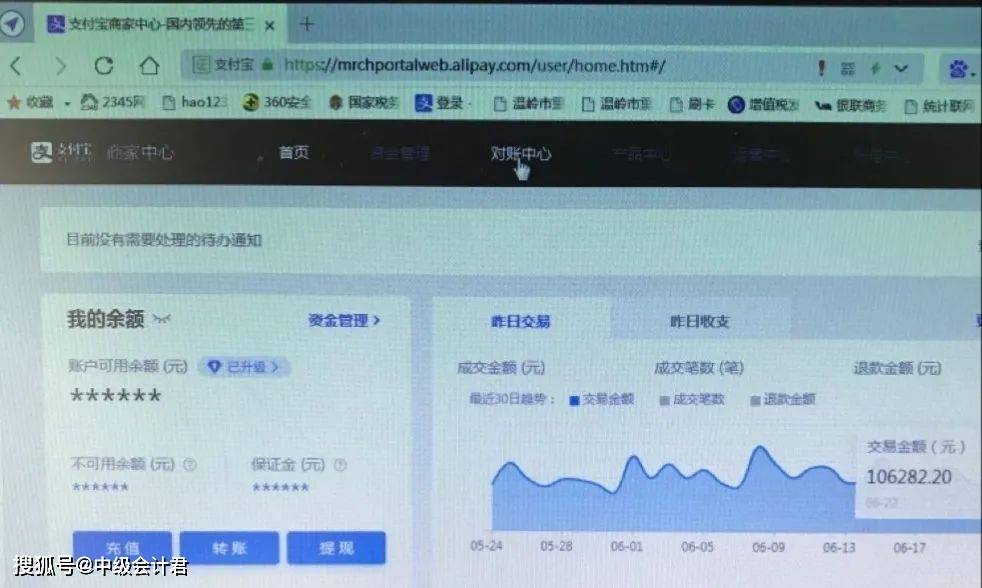The image size is (982, 588).
Task: Open a new tab with plus icon
Action: point(307,24)
